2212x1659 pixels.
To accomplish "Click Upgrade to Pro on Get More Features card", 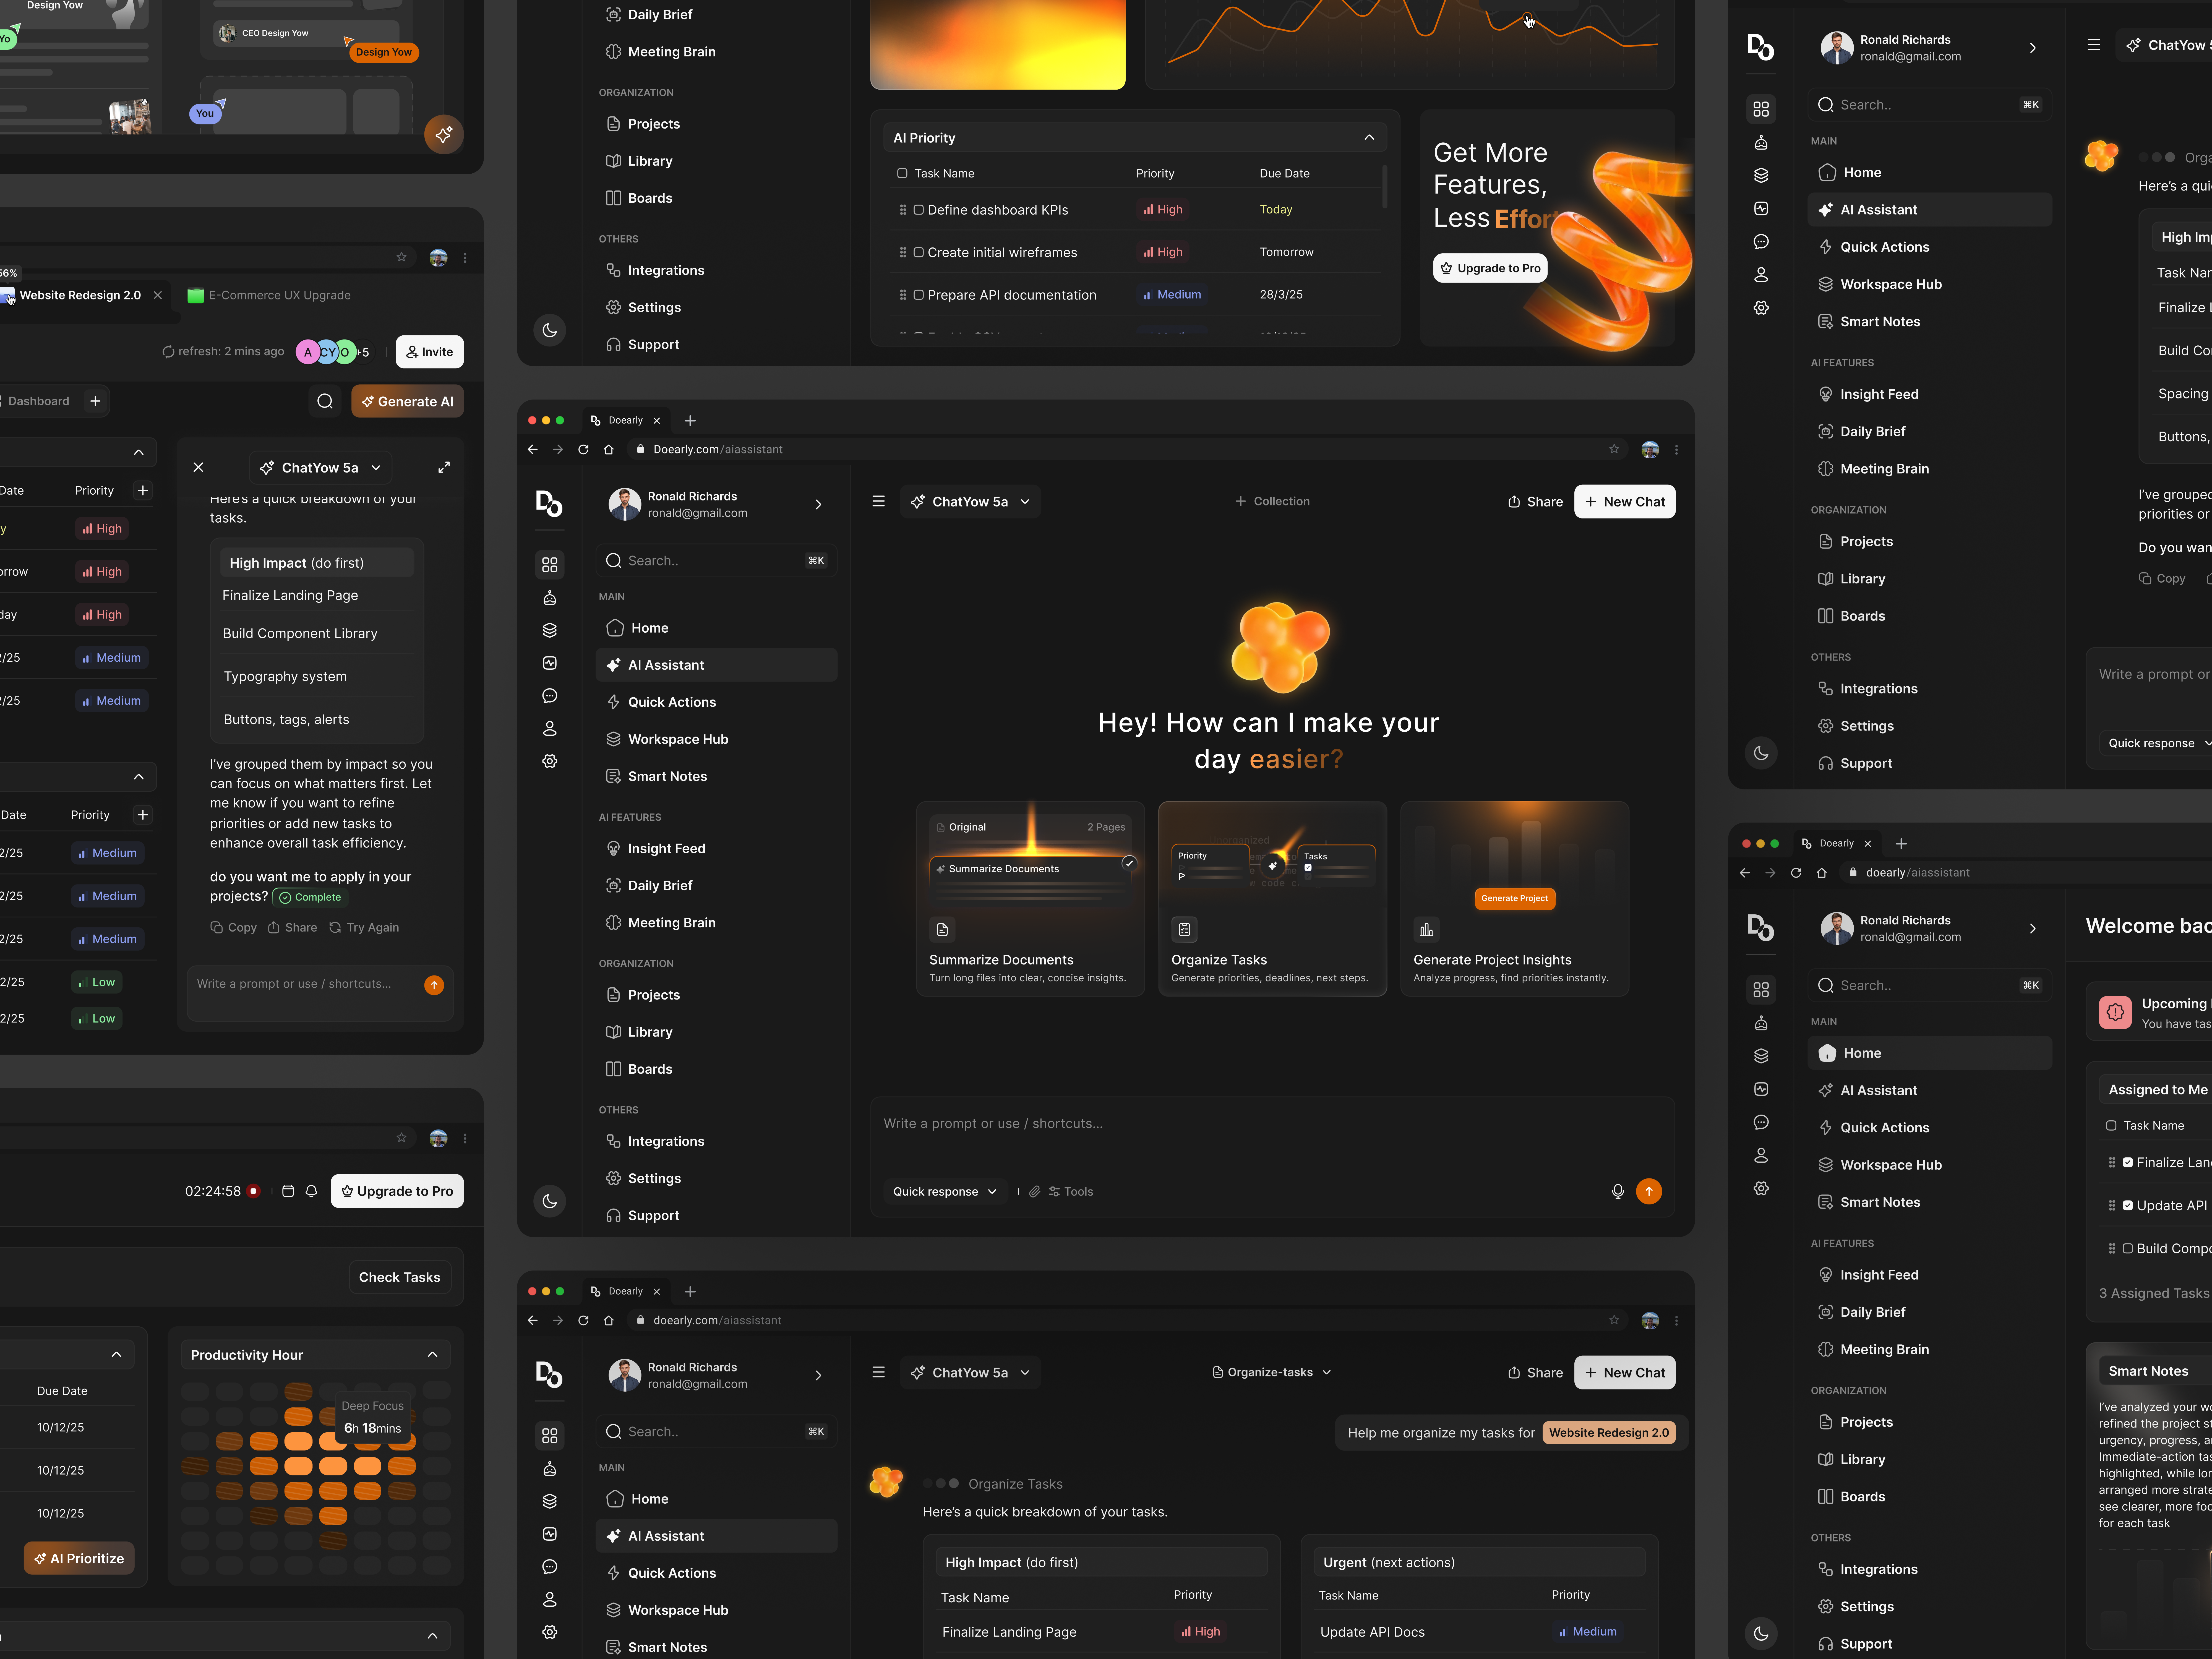I will [x=1490, y=268].
